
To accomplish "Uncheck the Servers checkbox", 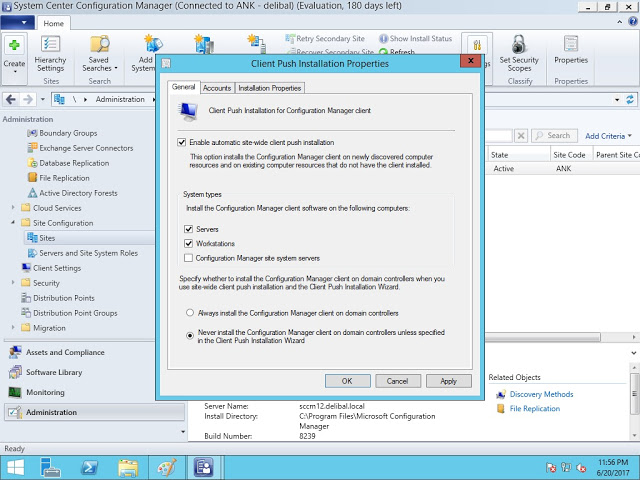I will click(188, 229).
